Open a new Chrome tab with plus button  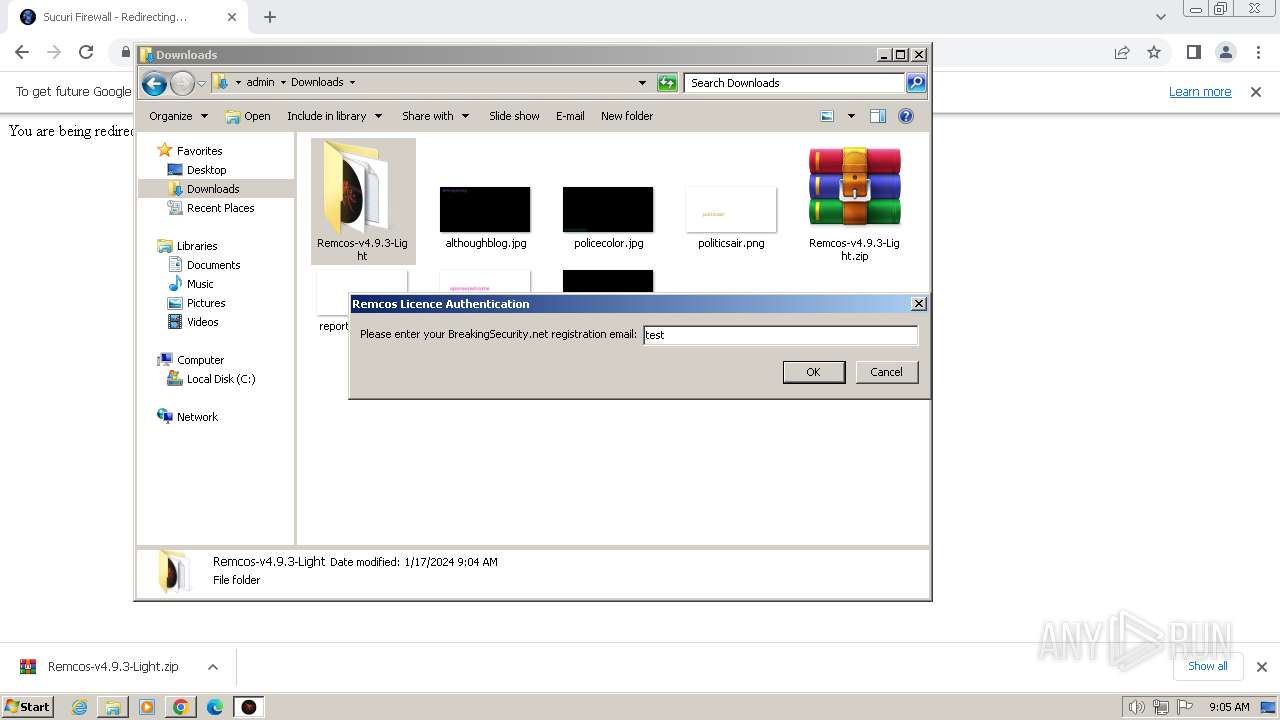click(270, 17)
